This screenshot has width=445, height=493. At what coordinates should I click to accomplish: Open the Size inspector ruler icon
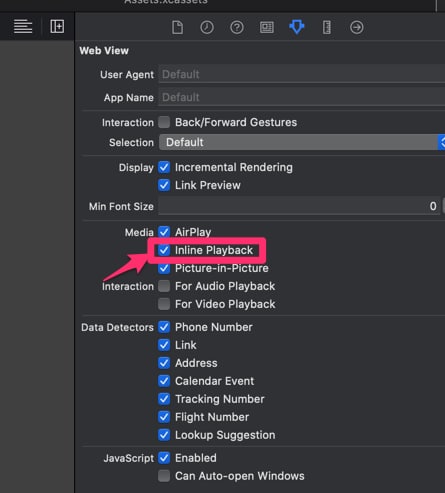pos(327,27)
